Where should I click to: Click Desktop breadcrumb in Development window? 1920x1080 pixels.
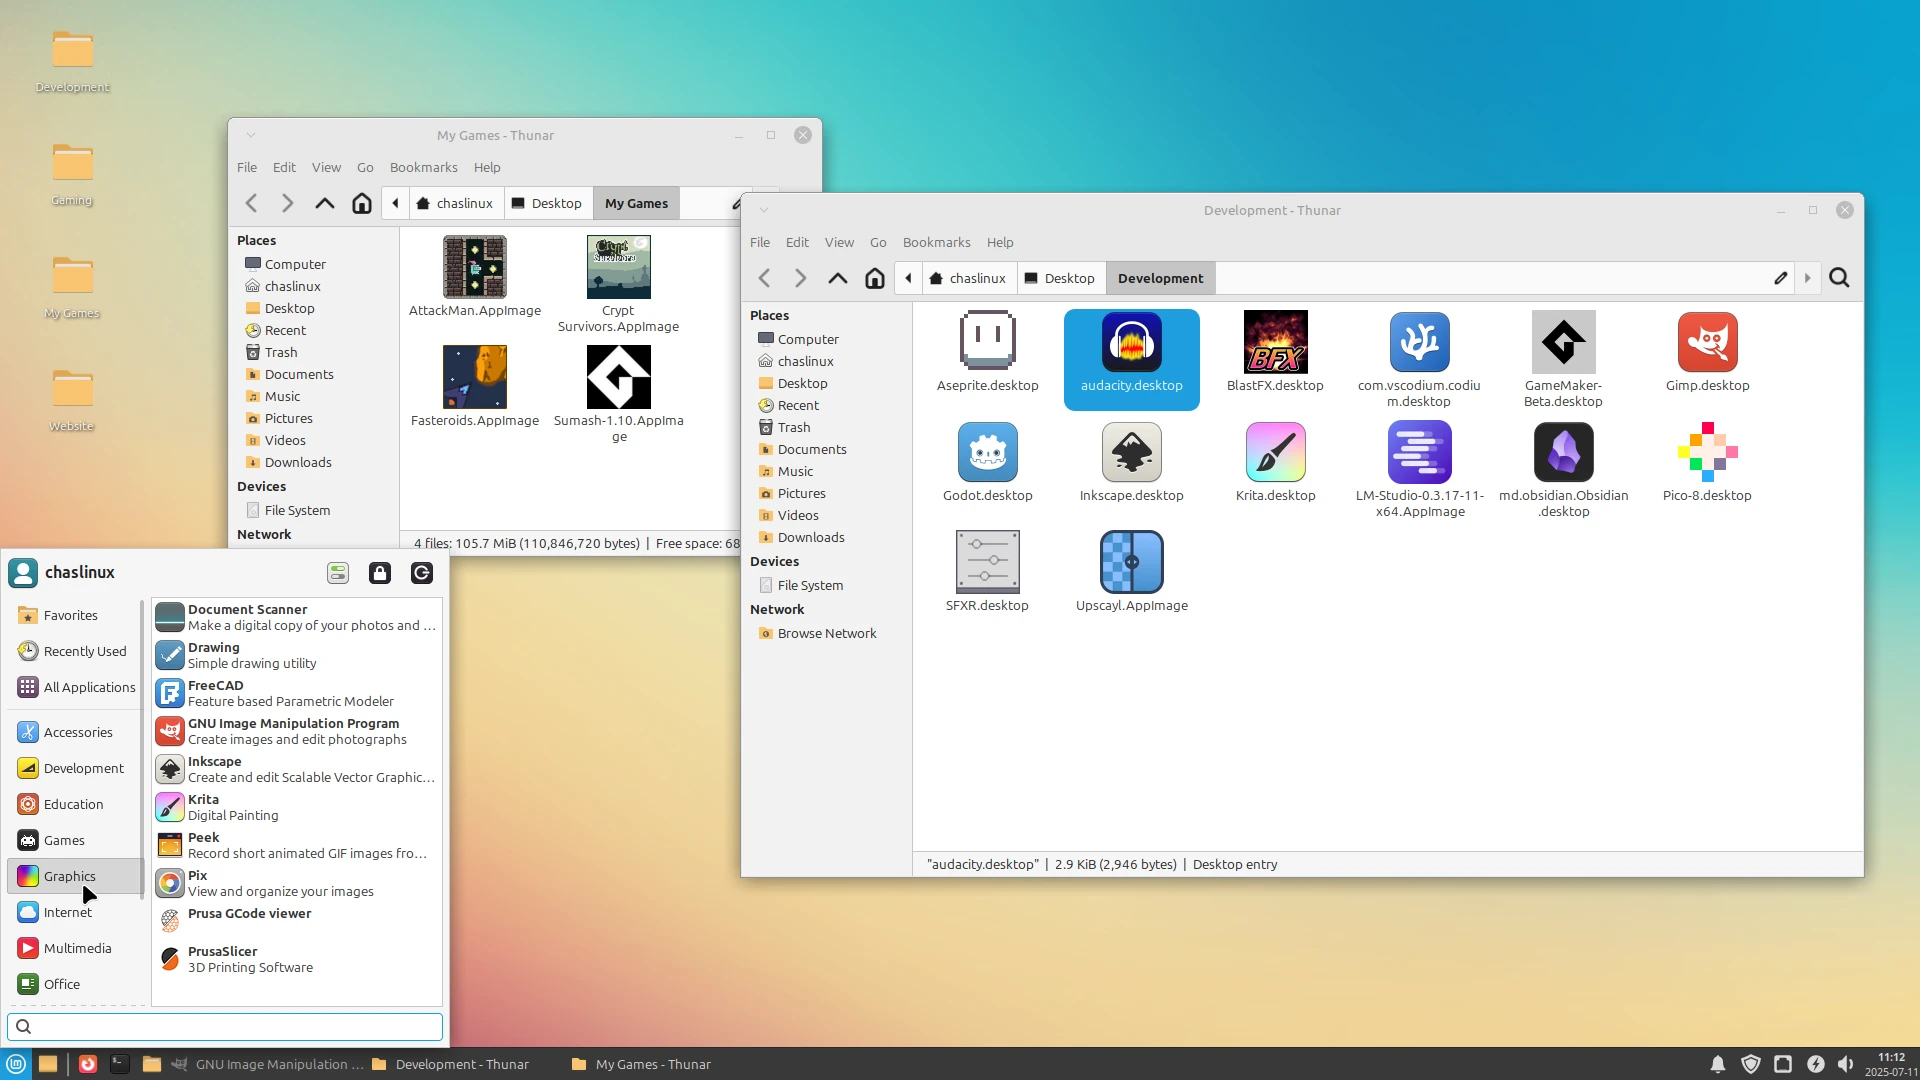pyautogui.click(x=1060, y=278)
